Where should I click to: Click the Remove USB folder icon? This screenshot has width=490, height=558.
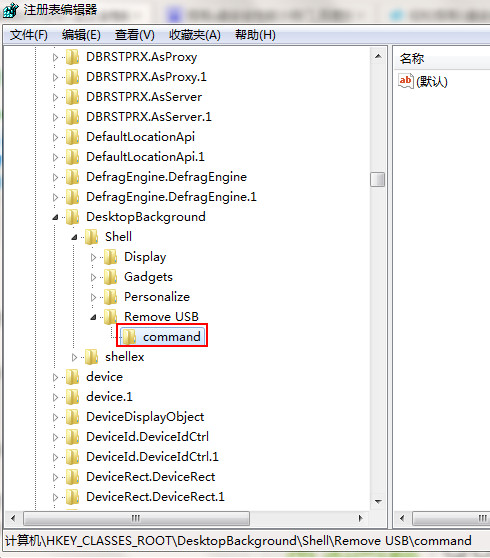pos(110,316)
